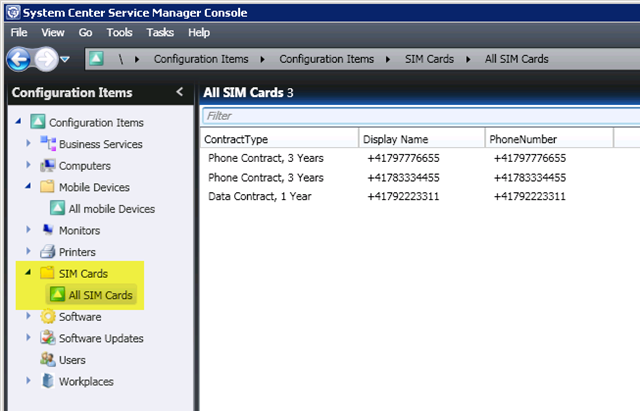The height and width of the screenshot is (411, 640).
Task: Open the Tools menu
Action: (x=120, y=33)
